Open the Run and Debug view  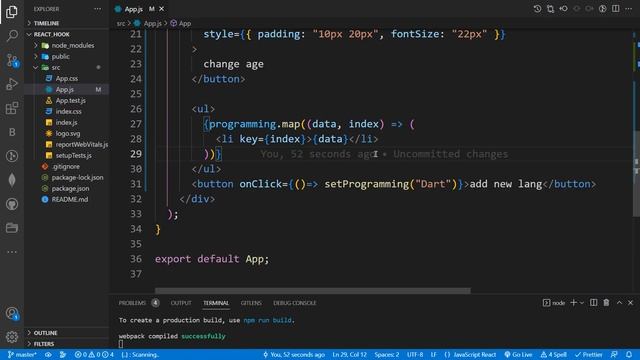(12, 84)
